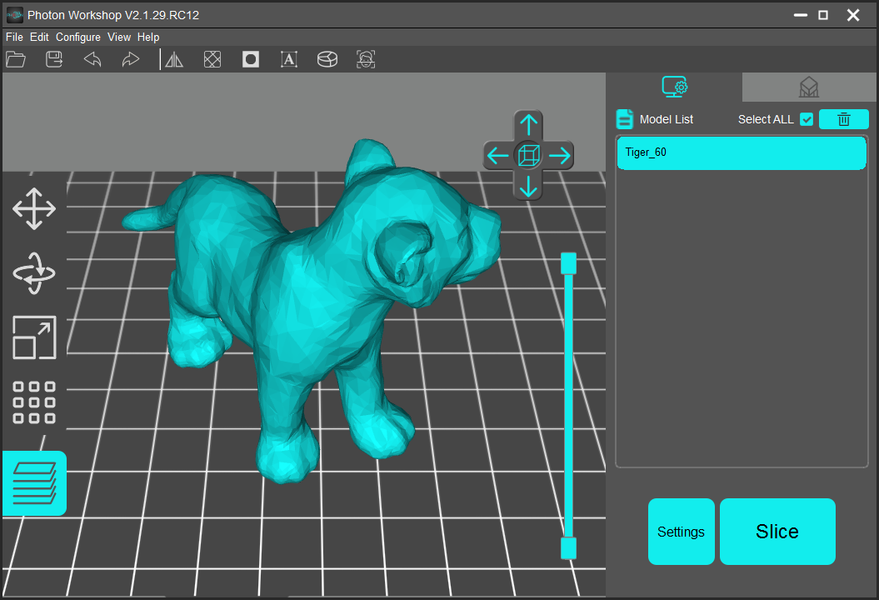Image resolution: width=879 pixels, height=600 pixels.
Task: Select the Mirror tool in the toolbar
Action: [x=174, y=59]
